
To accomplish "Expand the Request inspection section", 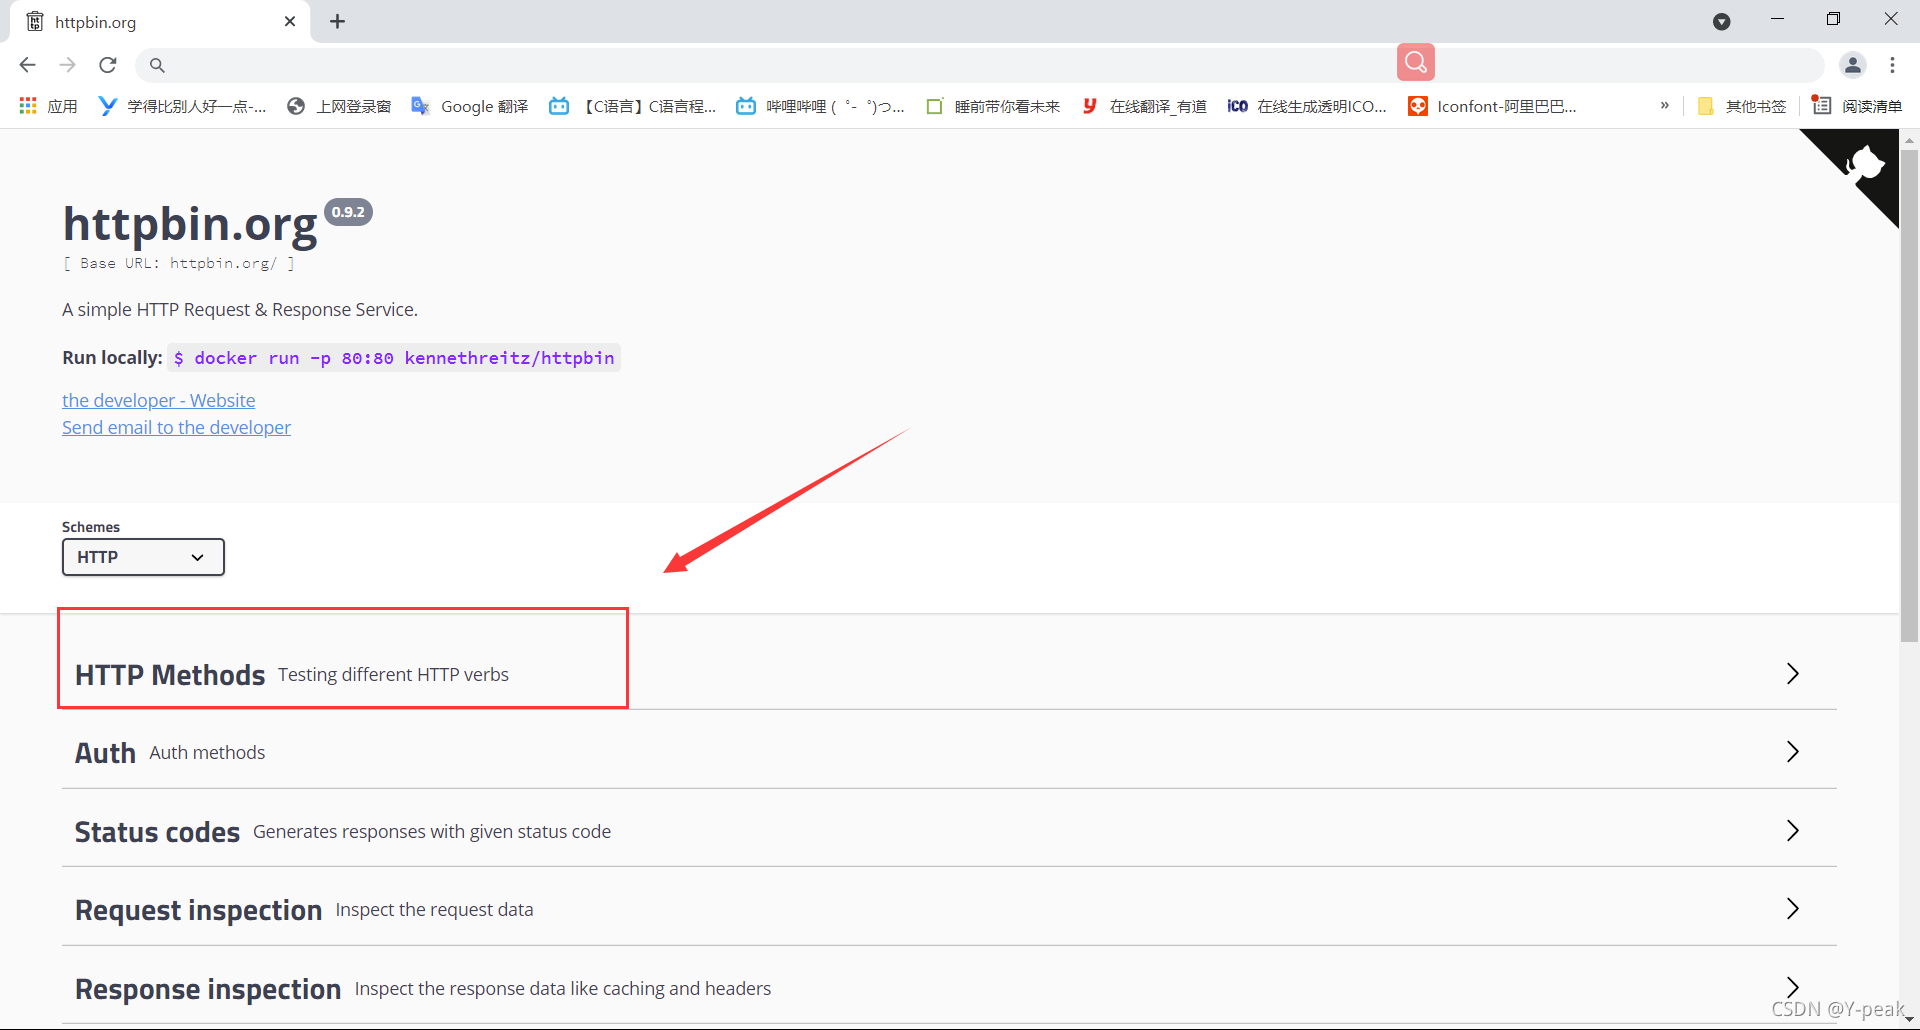I will 198,910.
